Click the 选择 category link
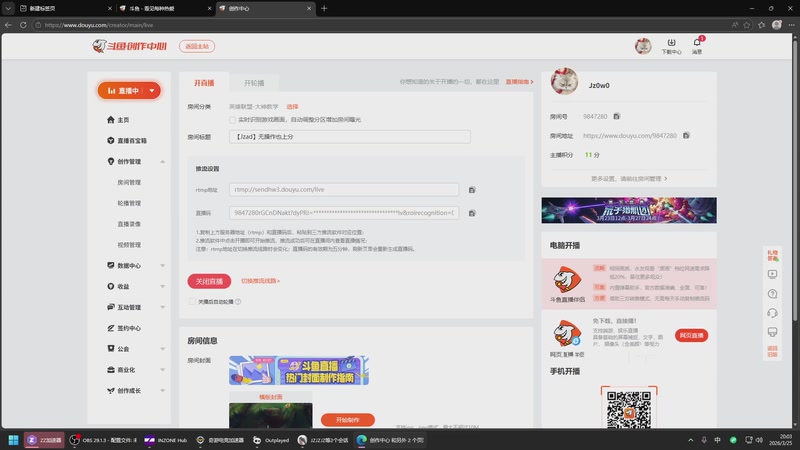 292,107
